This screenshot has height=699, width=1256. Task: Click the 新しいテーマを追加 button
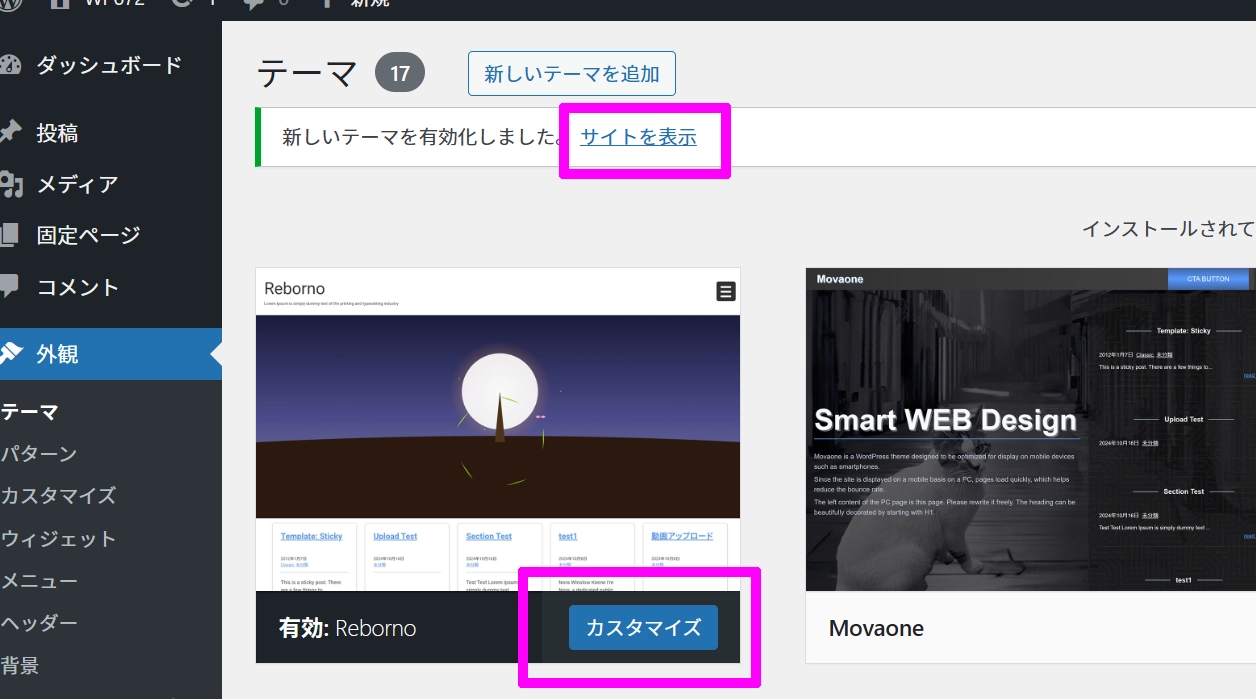pos(571,74)
